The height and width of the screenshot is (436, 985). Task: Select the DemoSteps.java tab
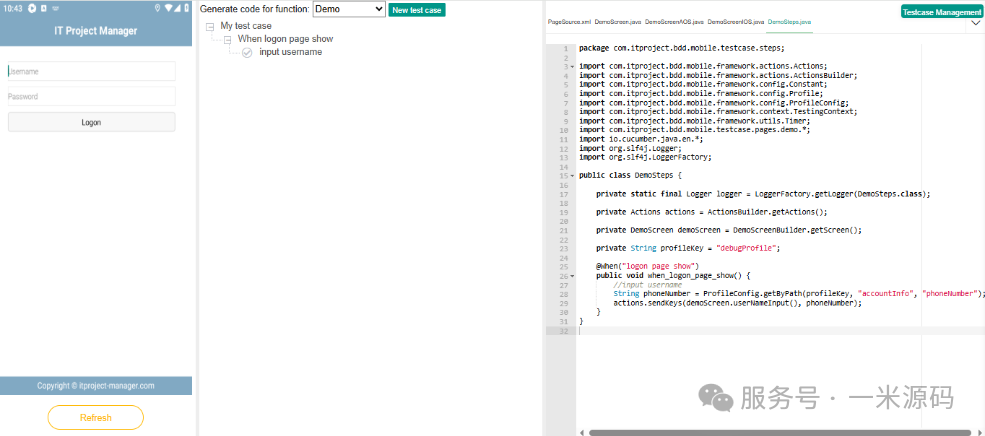tap(790, 22)
